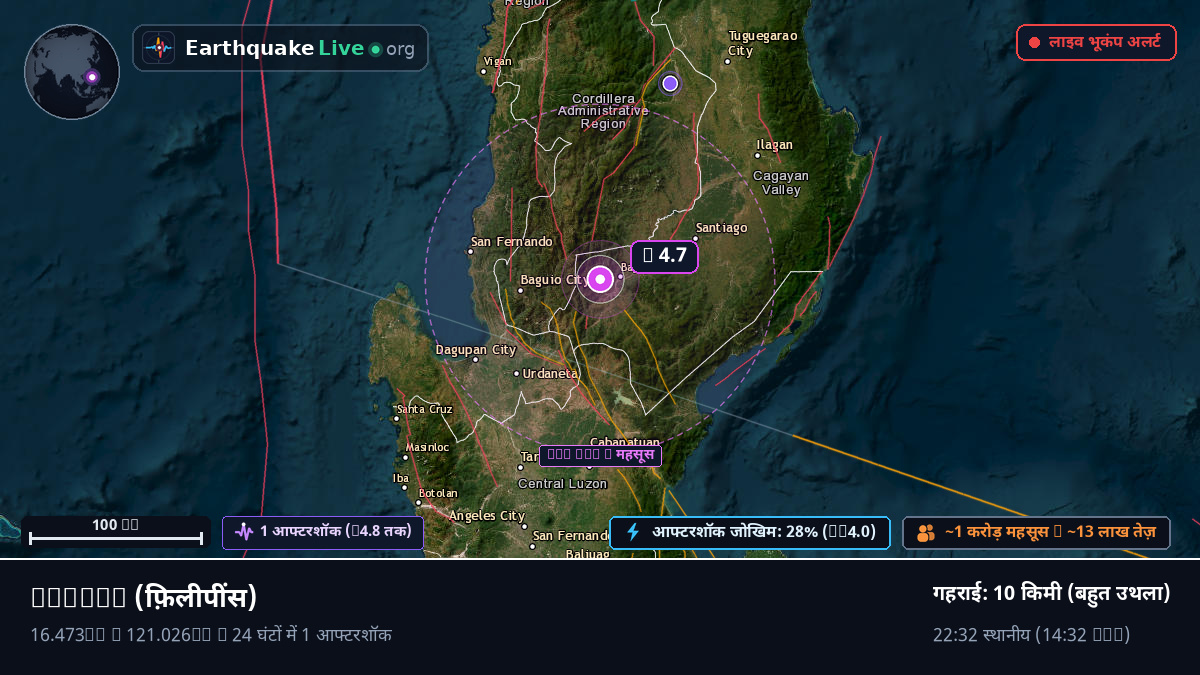Click the "(फ़िलीपींस)" headline
1200x675 pixels.
pyautogui.click(x=196, y=597)
